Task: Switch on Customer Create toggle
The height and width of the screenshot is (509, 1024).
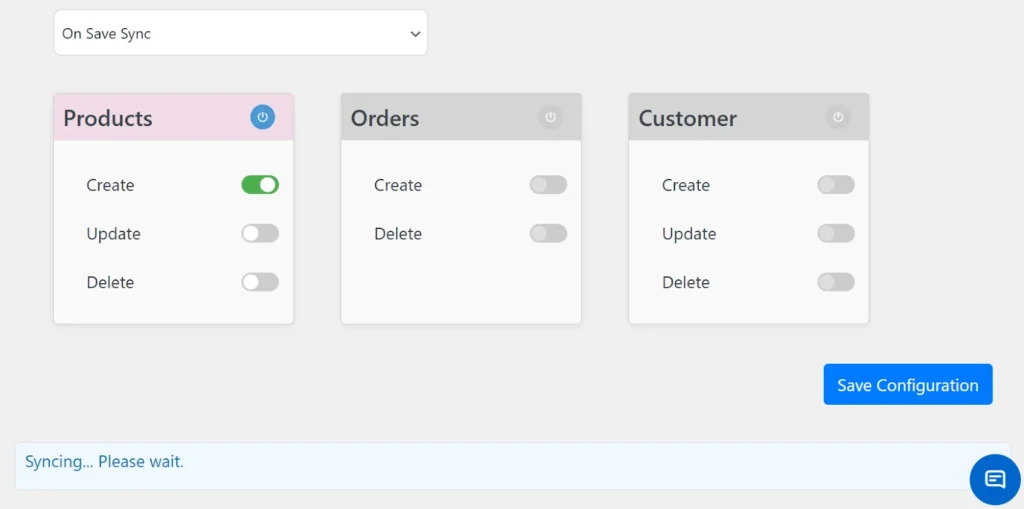Action: point(836,185)
